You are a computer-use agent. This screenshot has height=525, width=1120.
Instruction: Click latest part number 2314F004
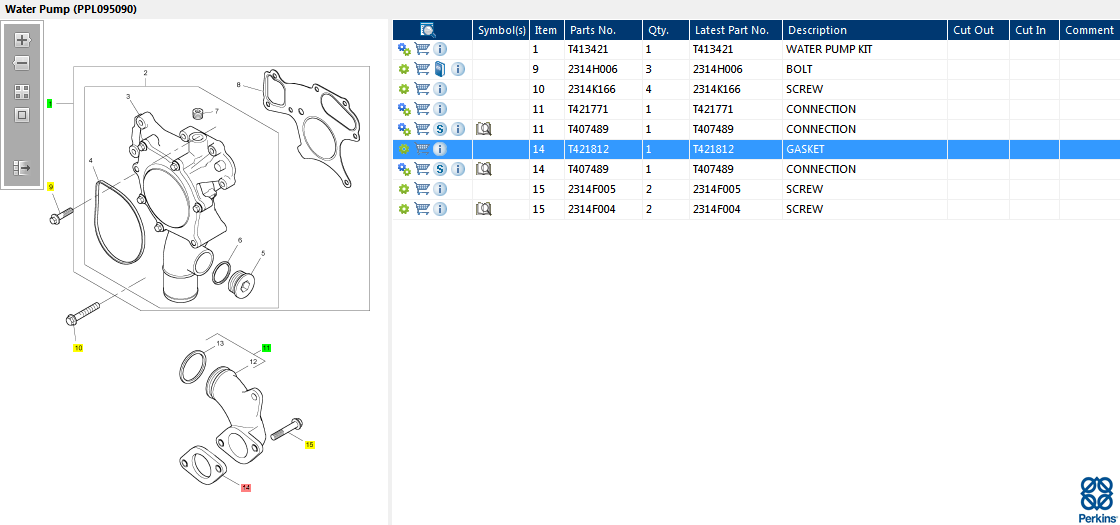[x=716, y=209]
